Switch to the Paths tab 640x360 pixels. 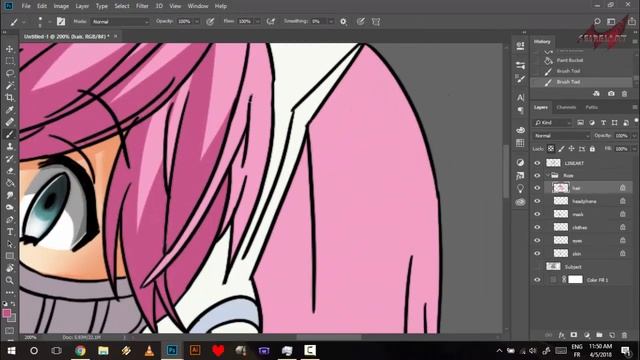[x=591, y=107]
